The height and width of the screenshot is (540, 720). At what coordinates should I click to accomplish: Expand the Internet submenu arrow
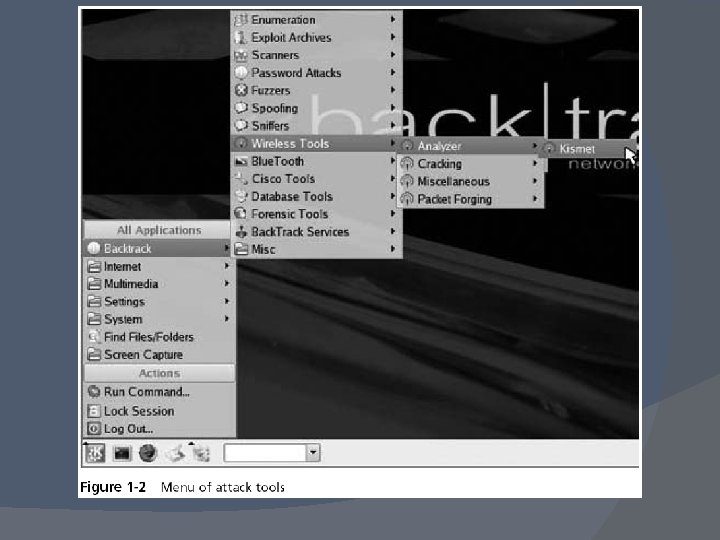click(x=227, y=266)
